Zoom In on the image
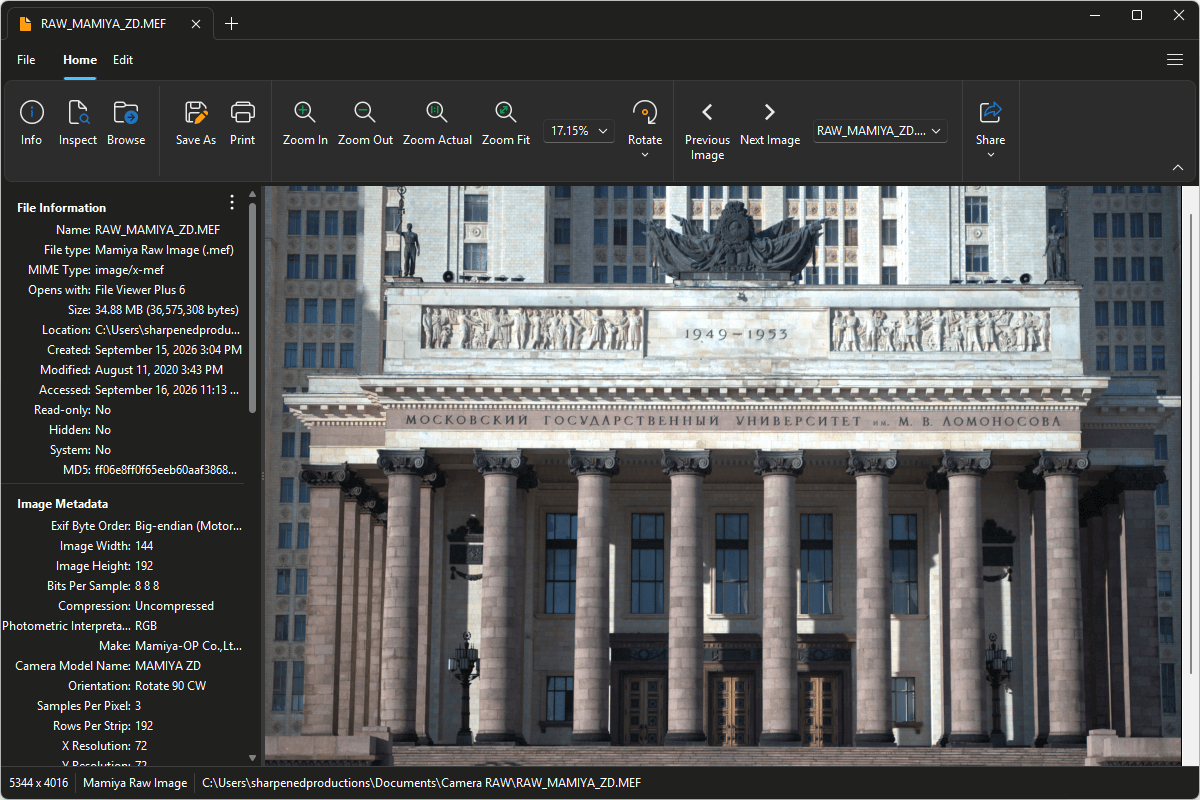This screenshot has height=800, width=1200. (305, 123)
